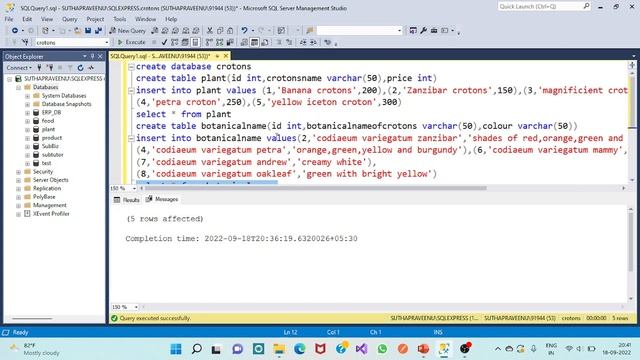
Task: Open Windows Start menu on taskbar
Action: pos(176,349)
